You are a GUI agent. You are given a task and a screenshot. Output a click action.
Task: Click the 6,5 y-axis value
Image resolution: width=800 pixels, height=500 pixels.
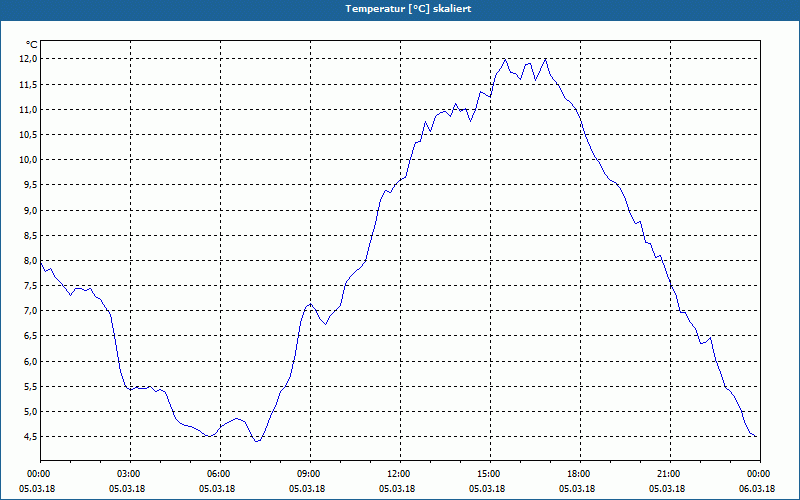tap(30, 336)
